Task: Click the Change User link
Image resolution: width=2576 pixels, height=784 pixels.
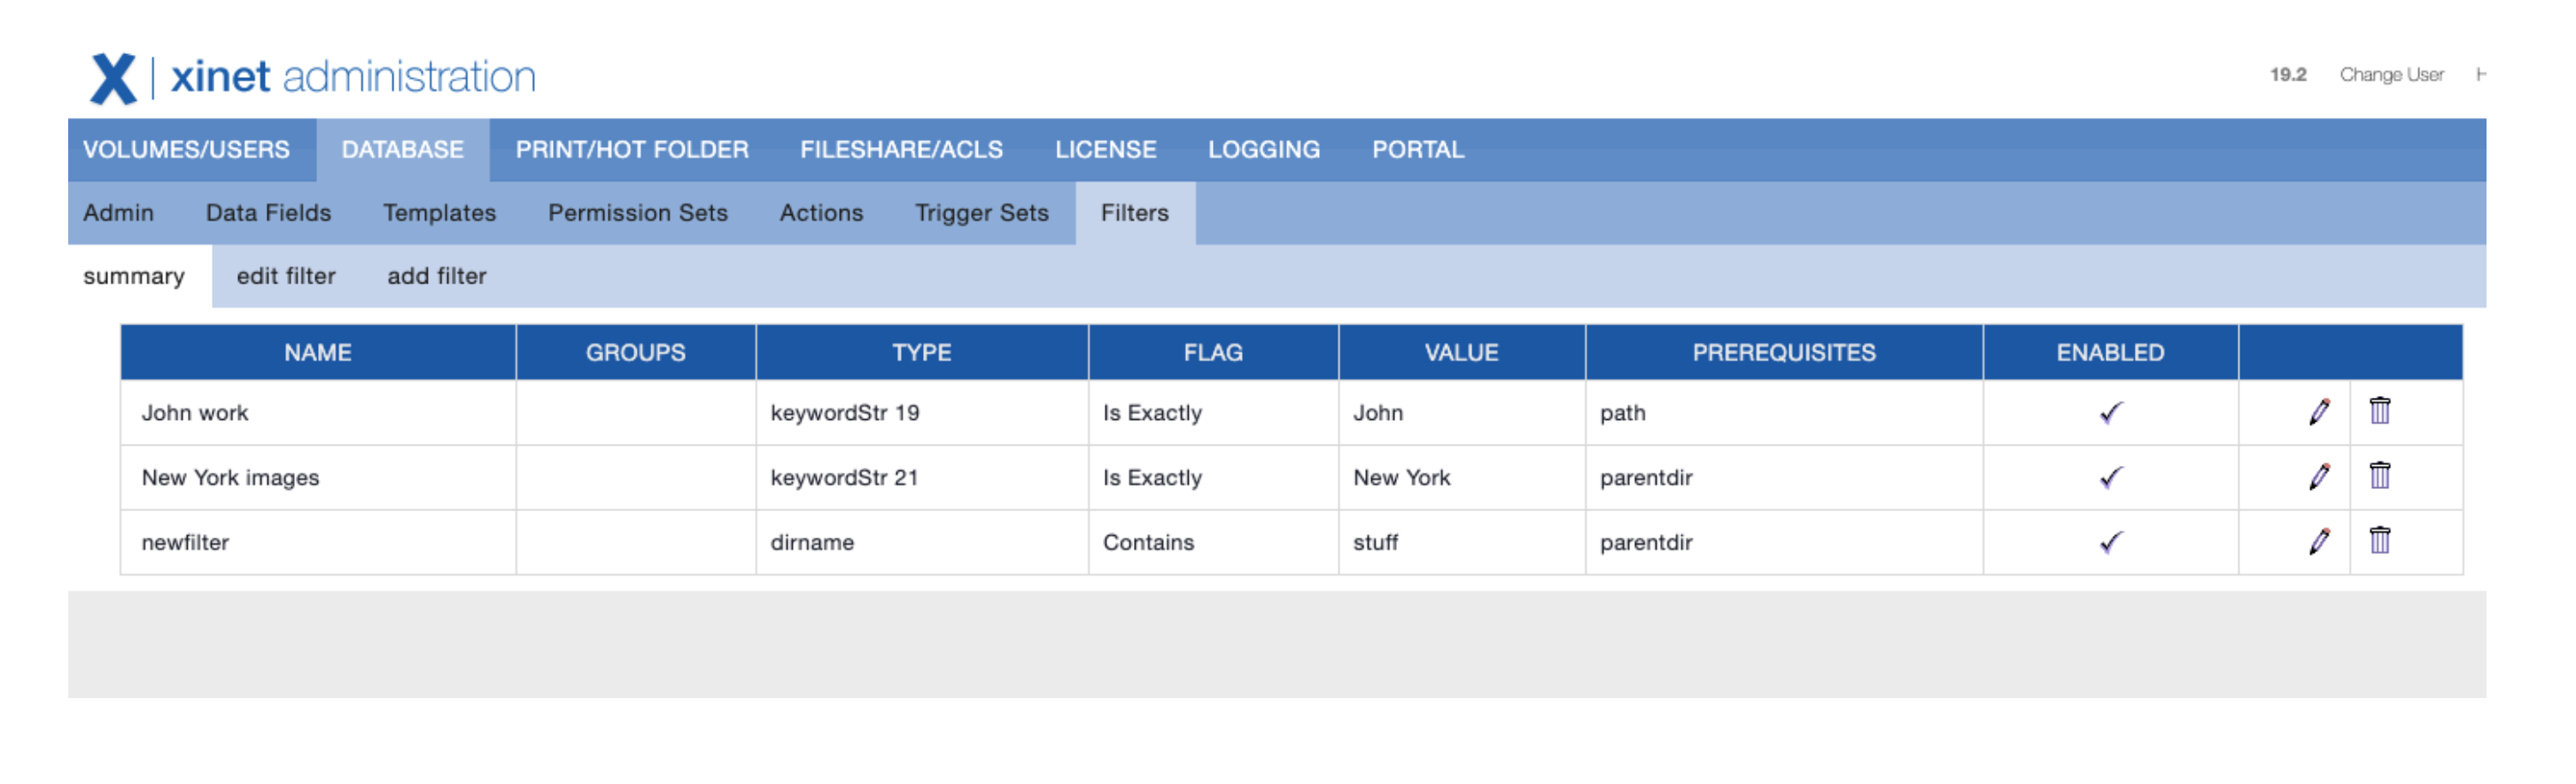Action: pyautogui.click(x=2390, y=75)
